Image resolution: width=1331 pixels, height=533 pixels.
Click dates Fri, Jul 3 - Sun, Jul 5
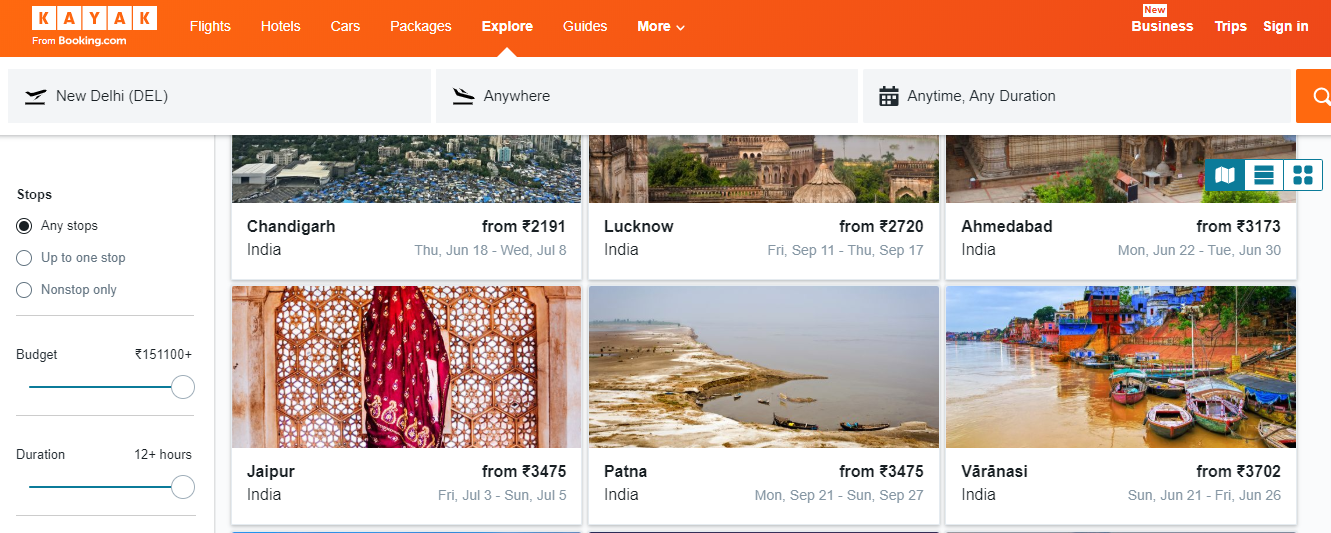(502, 495)
